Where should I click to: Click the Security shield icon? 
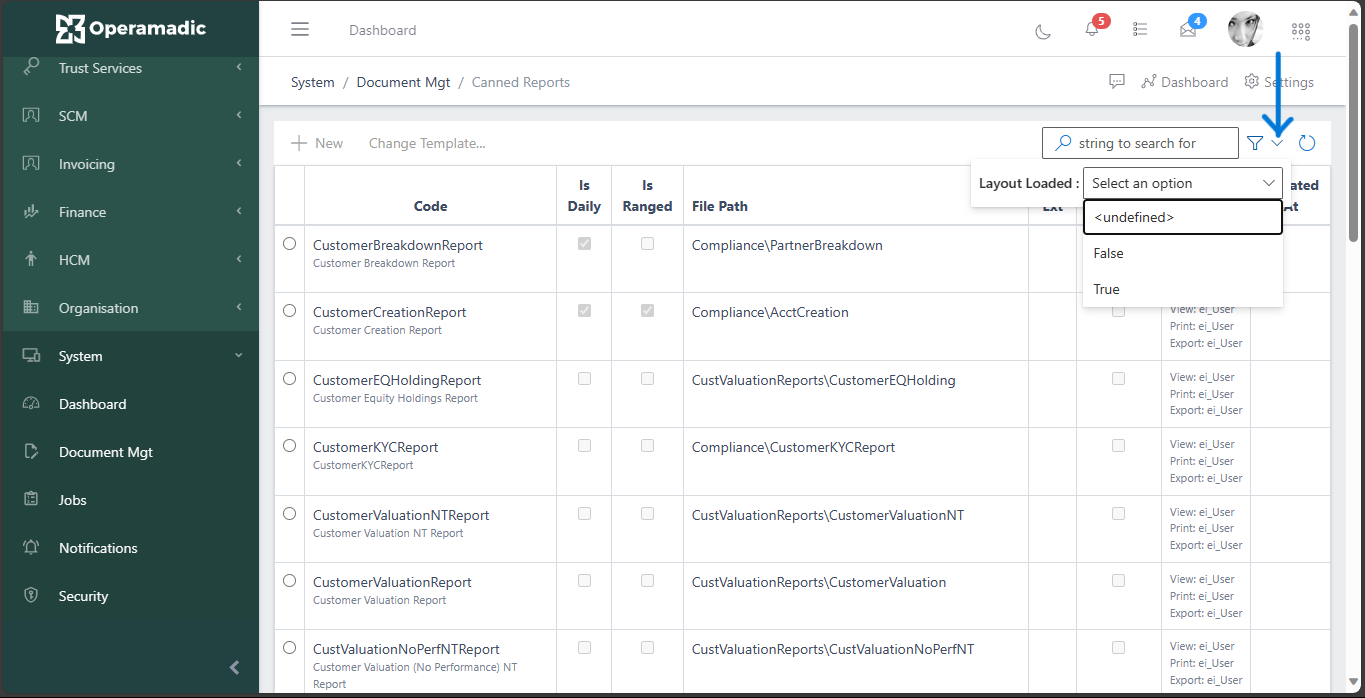31,595
